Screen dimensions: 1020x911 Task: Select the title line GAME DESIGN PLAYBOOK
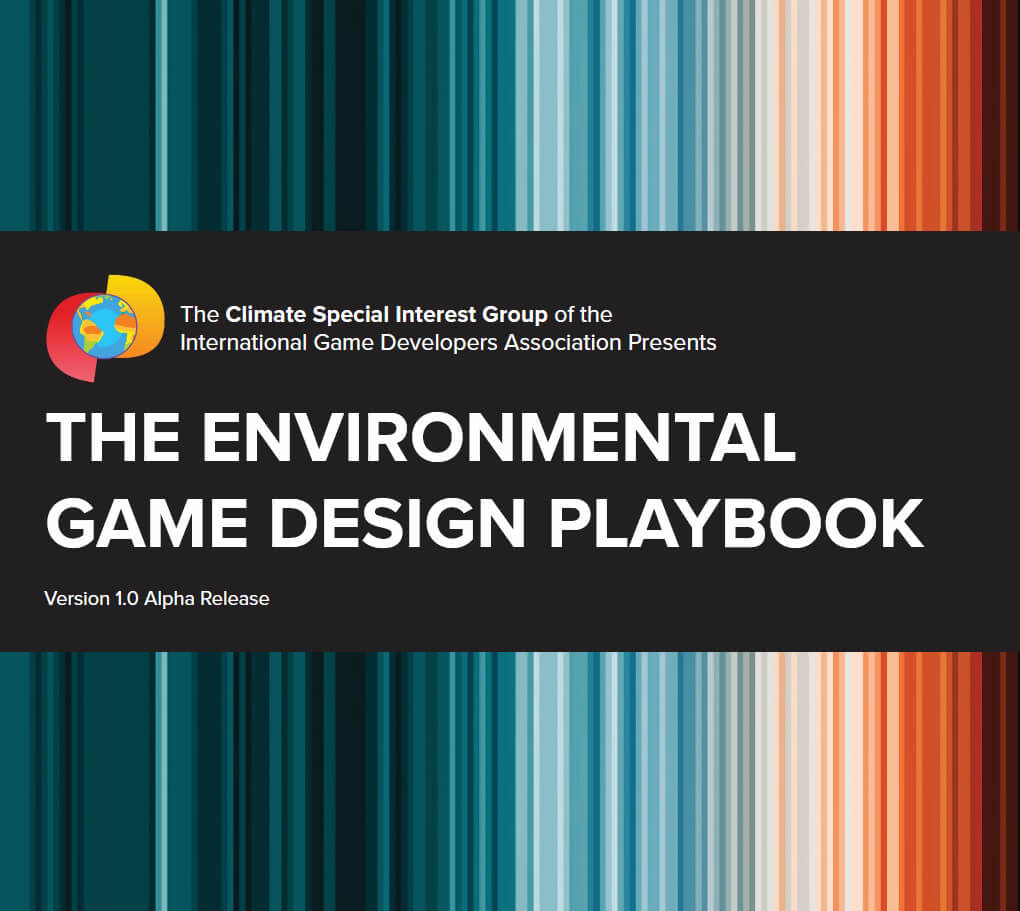pyautogui.click(x=483, y=521)
